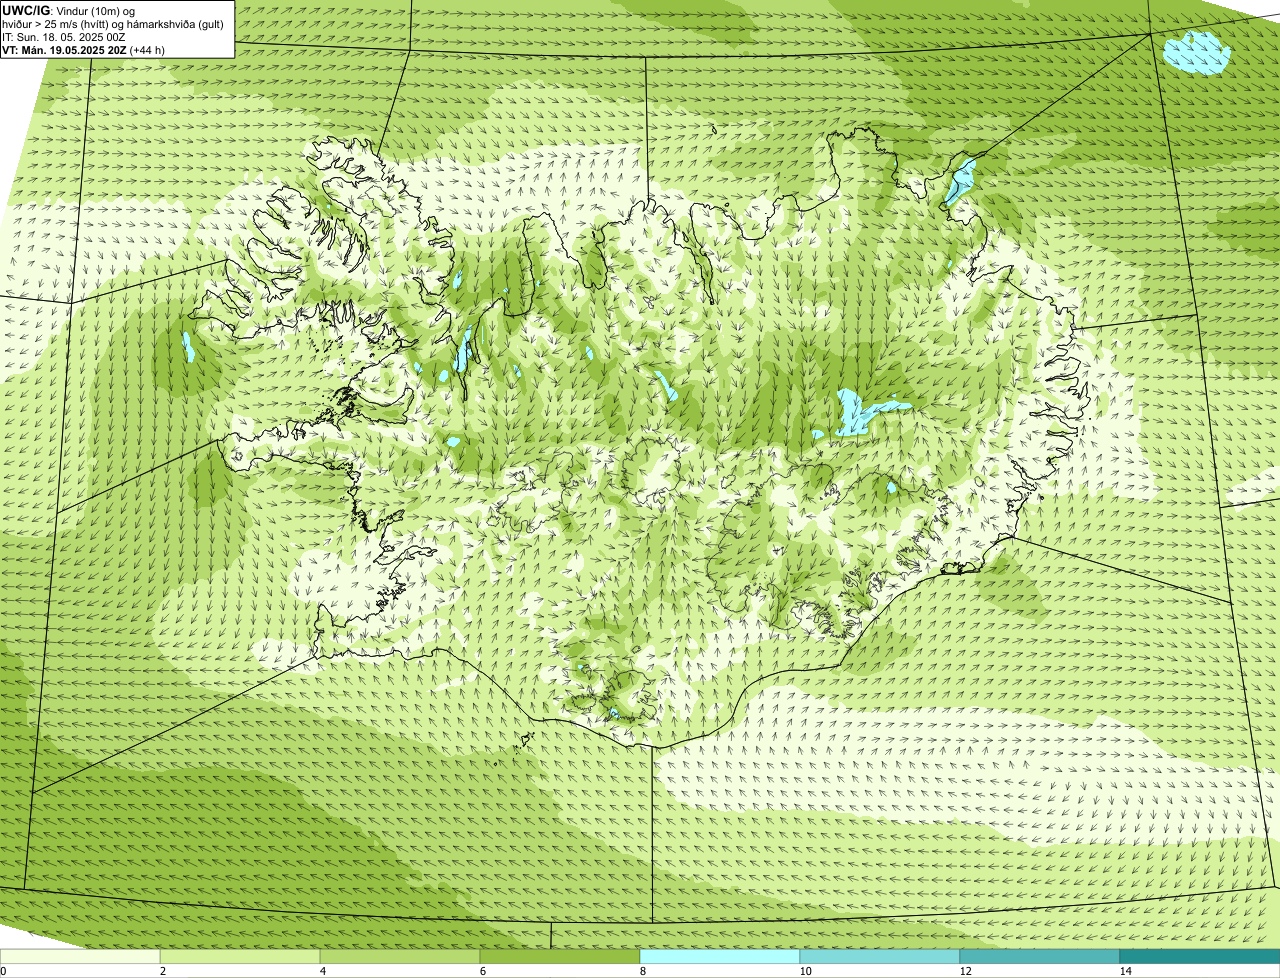Click the "12" tick label on the scale
Screen dimensions: 1280x978
coord(965,971)
